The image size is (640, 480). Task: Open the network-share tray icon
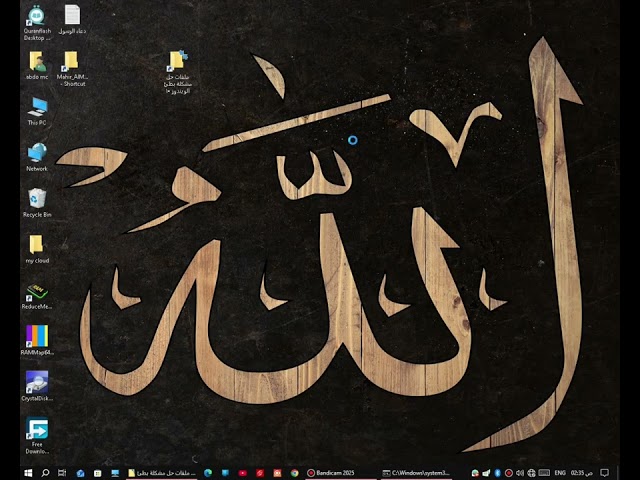[487, 473]
